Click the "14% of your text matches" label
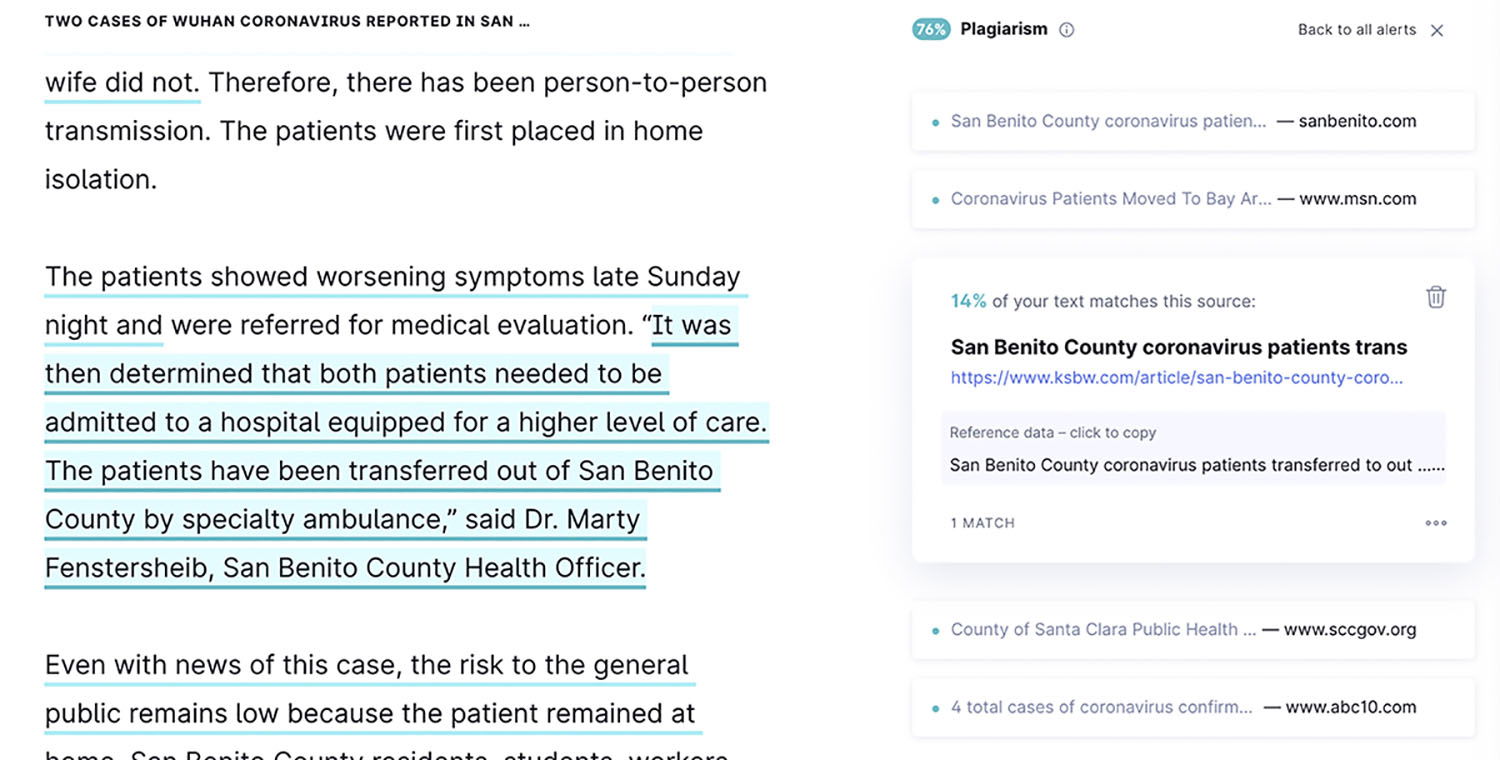This screenshot has height=760, width=1500. tap(1103, 301)
